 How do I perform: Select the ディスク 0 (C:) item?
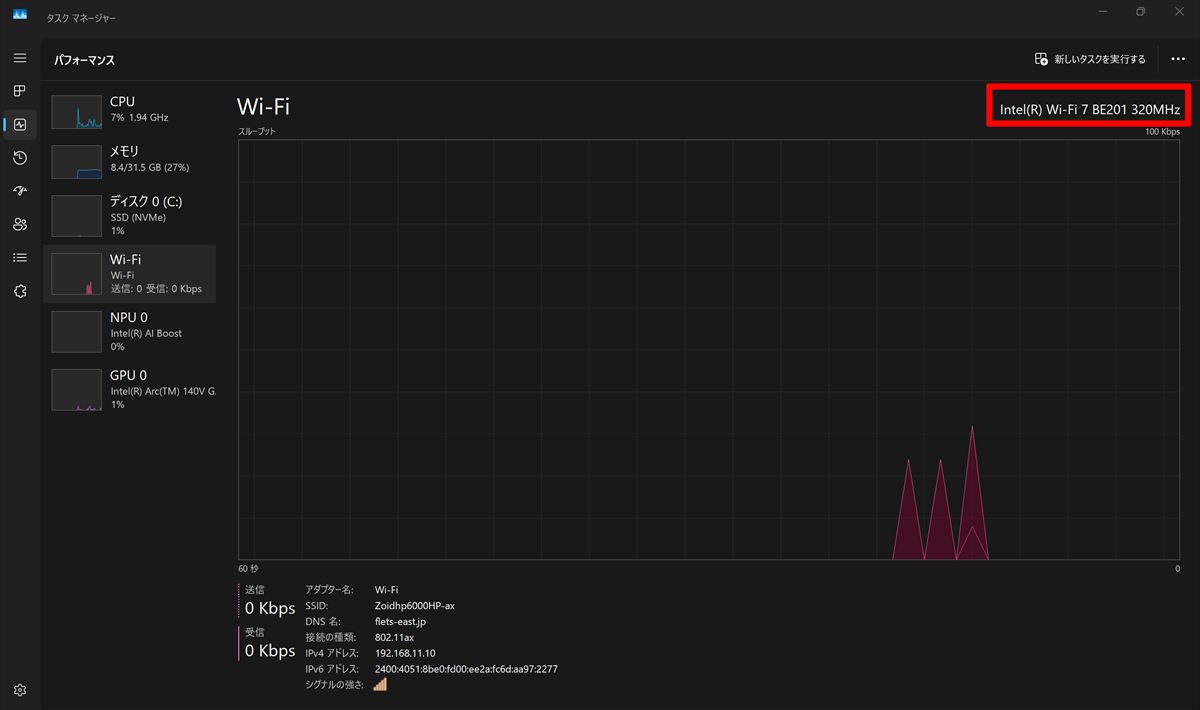click(129, 215)
